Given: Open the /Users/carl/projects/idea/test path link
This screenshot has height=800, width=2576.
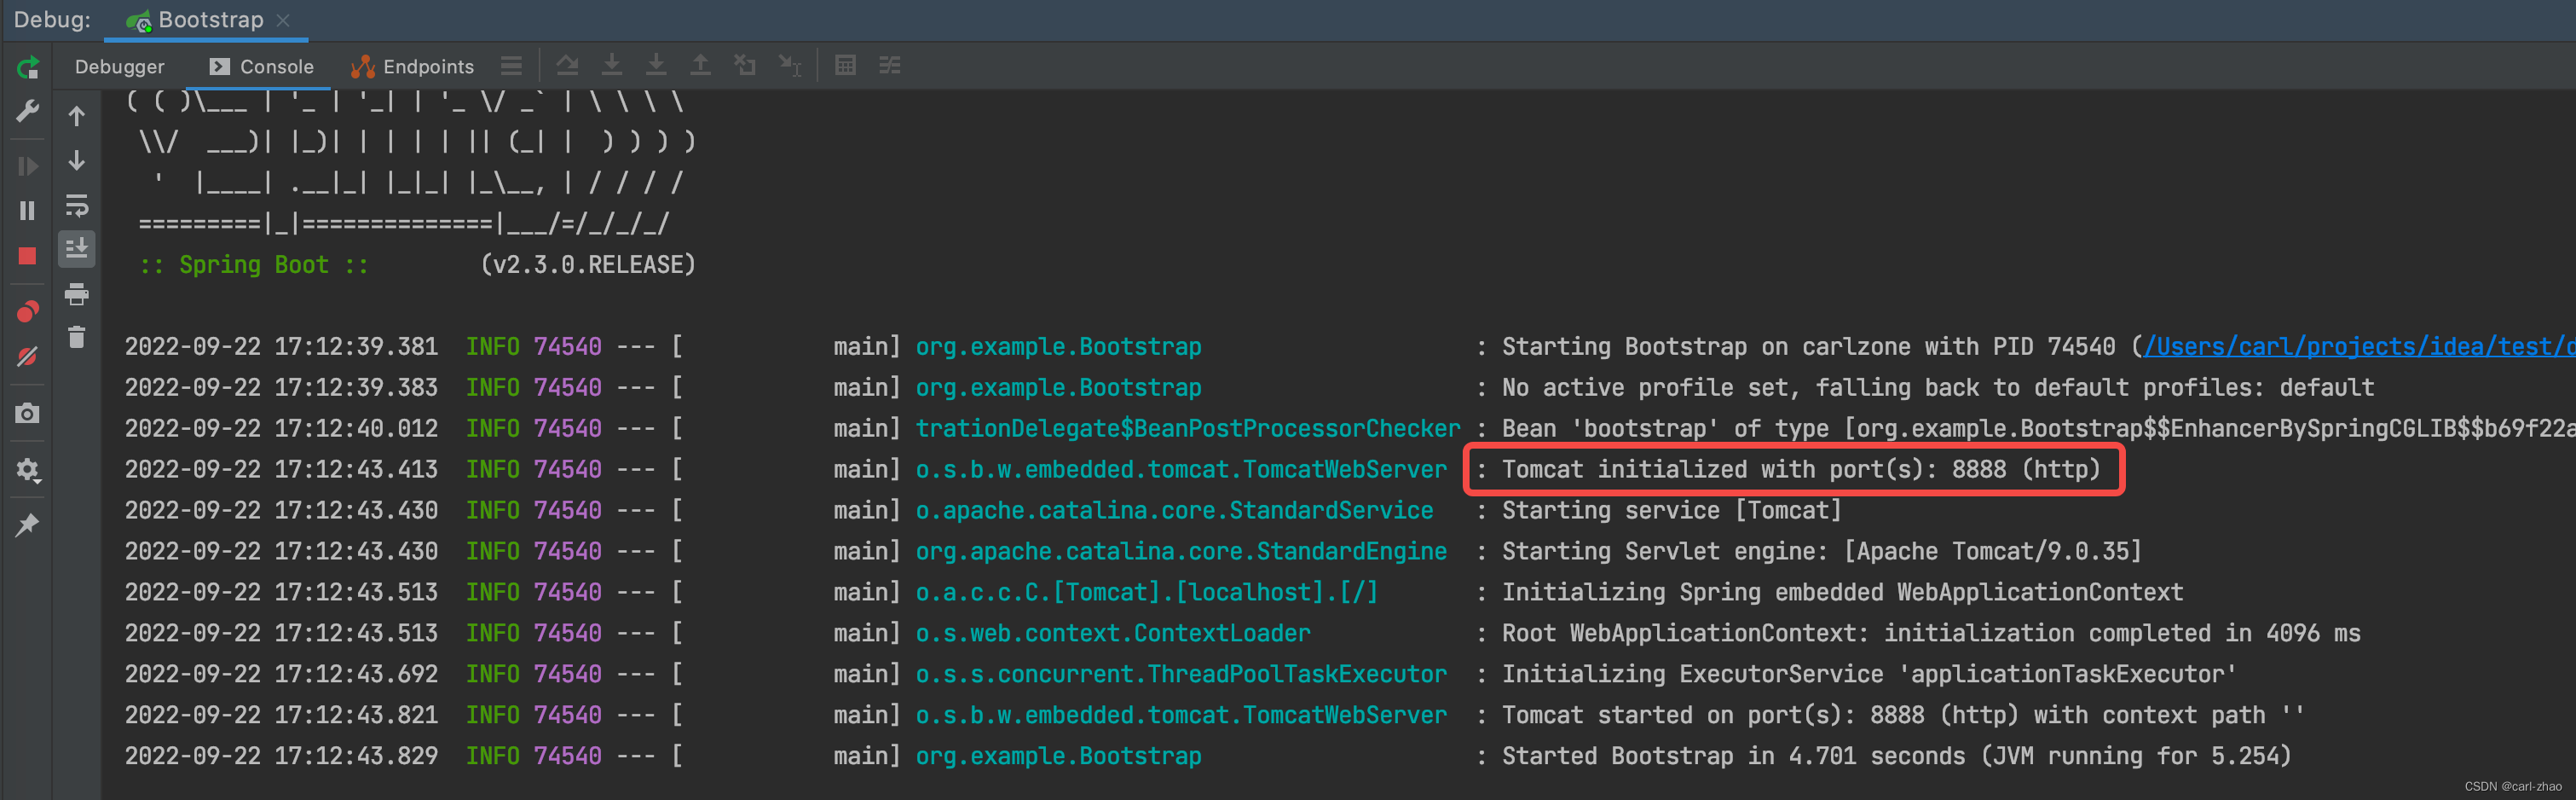Looking at the screenshot, I should point(2360,347).
